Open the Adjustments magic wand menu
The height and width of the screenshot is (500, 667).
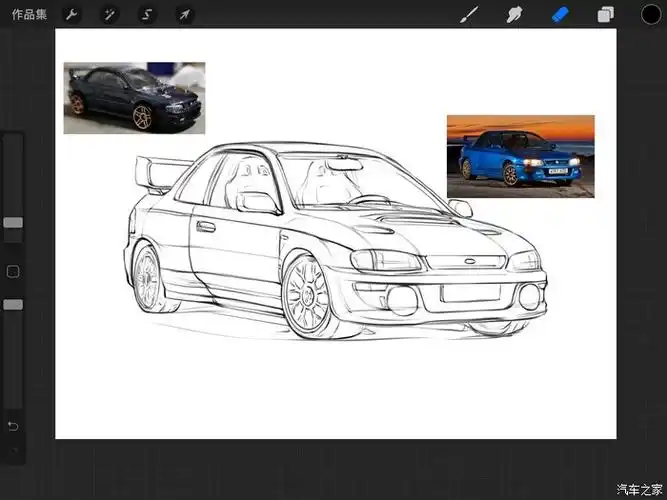tap(109, 14)
